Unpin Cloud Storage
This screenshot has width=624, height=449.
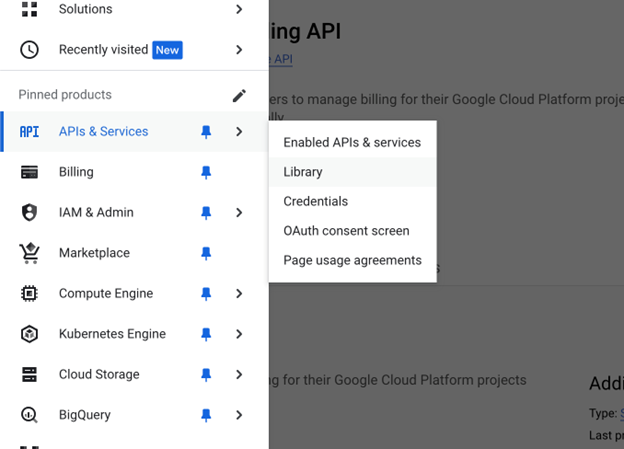tap(206, 375)
